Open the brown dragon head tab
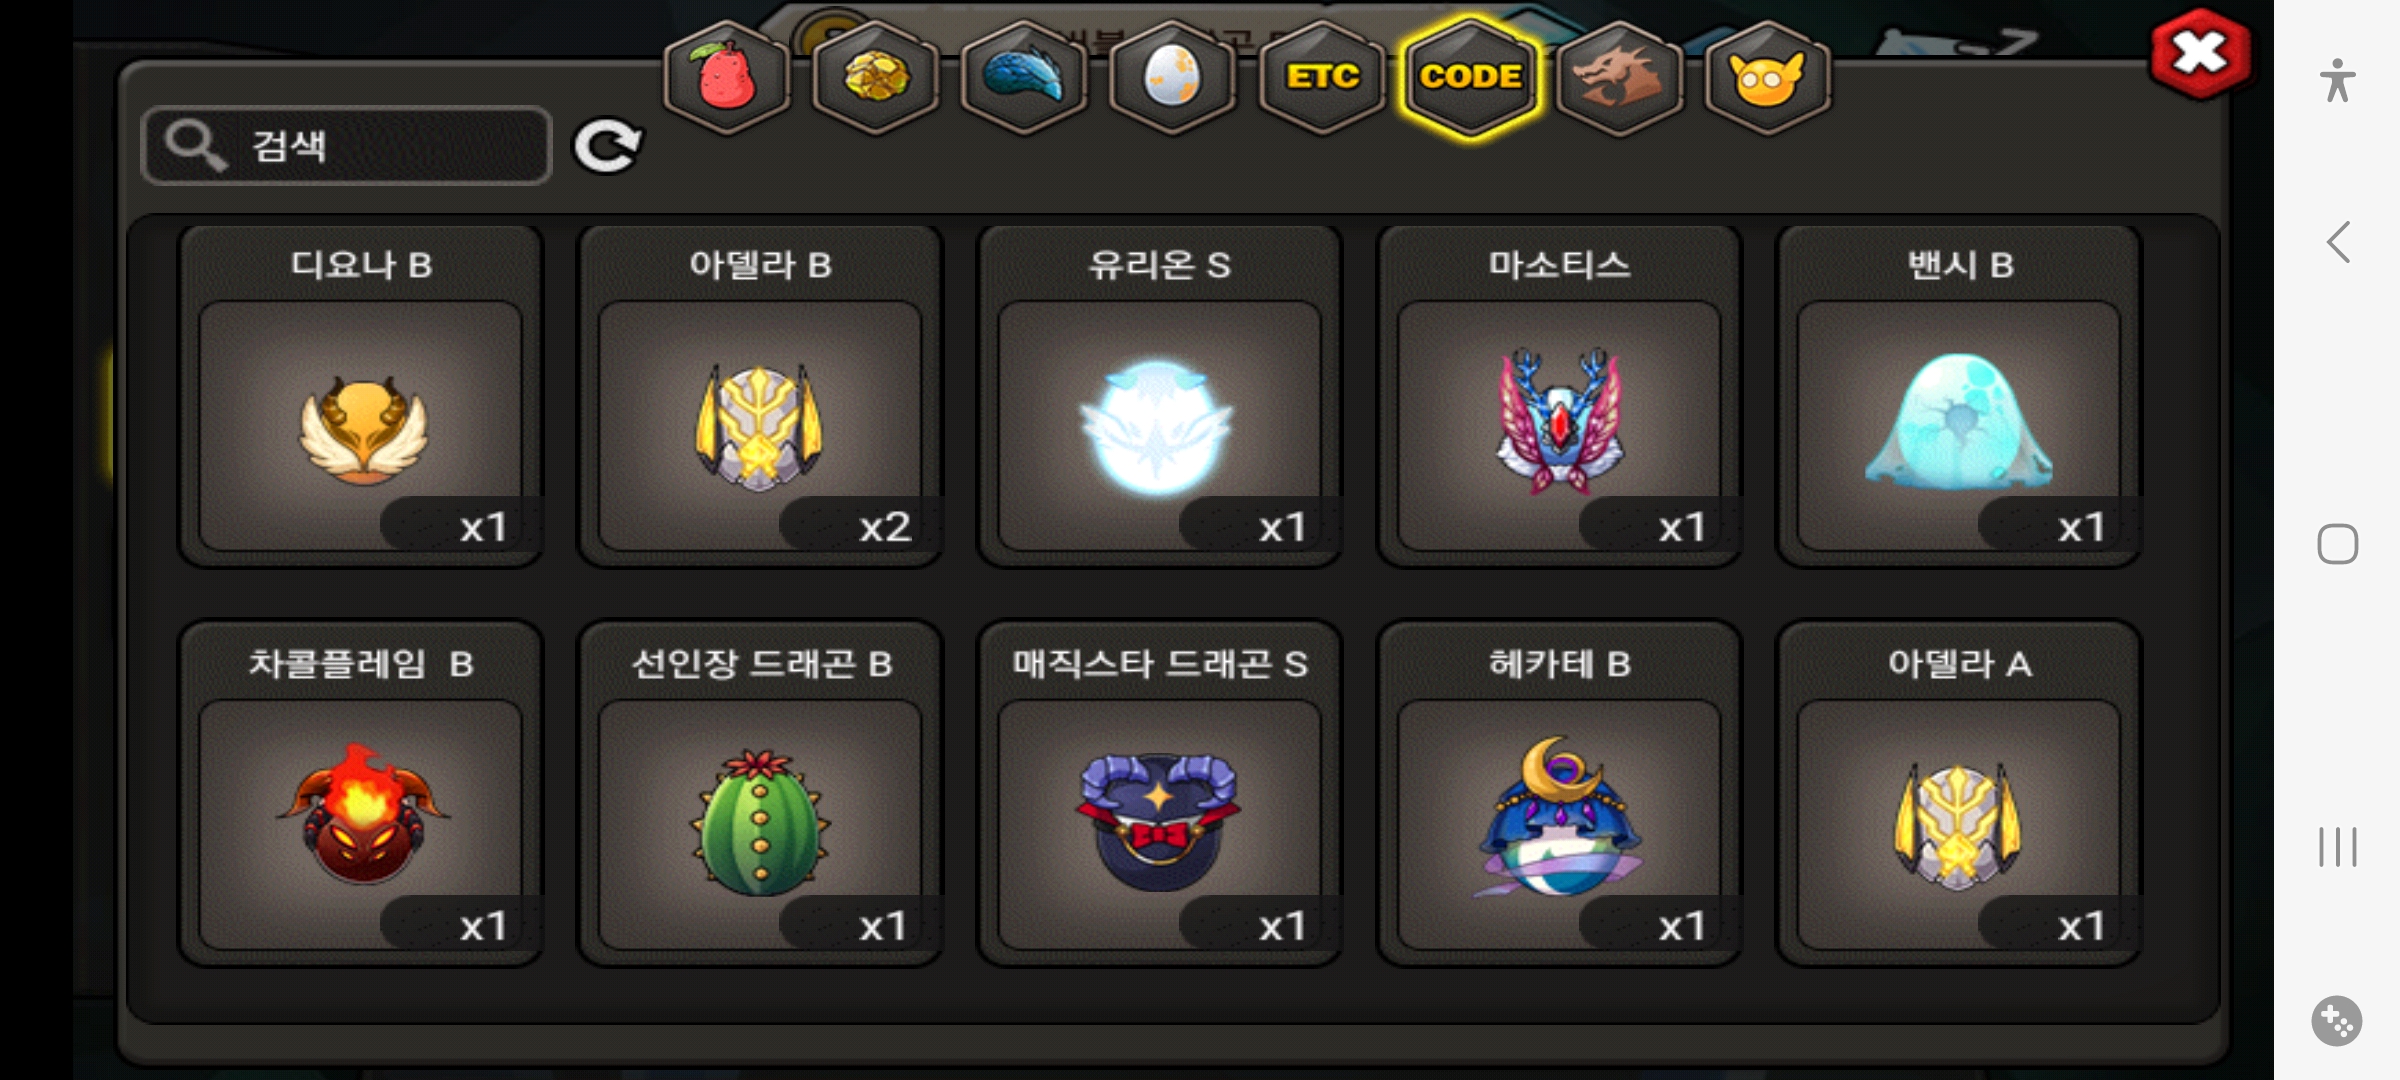Screen dimensions: 2400x1080 pyautogui.click(x=1619, y=77)
